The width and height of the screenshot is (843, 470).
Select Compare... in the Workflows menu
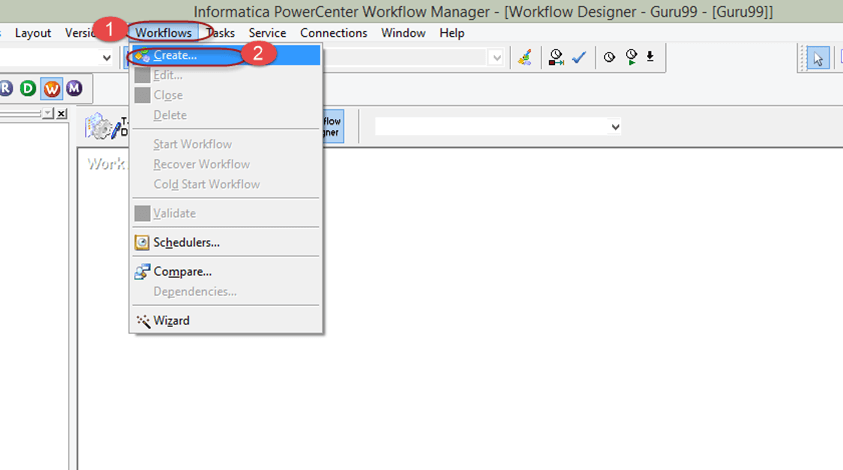182,271
